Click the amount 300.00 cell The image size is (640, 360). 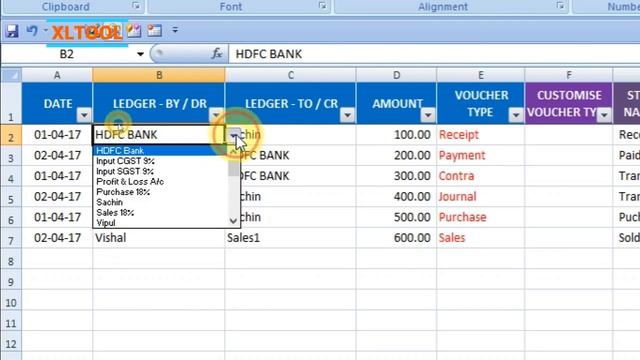pos(396,176)
